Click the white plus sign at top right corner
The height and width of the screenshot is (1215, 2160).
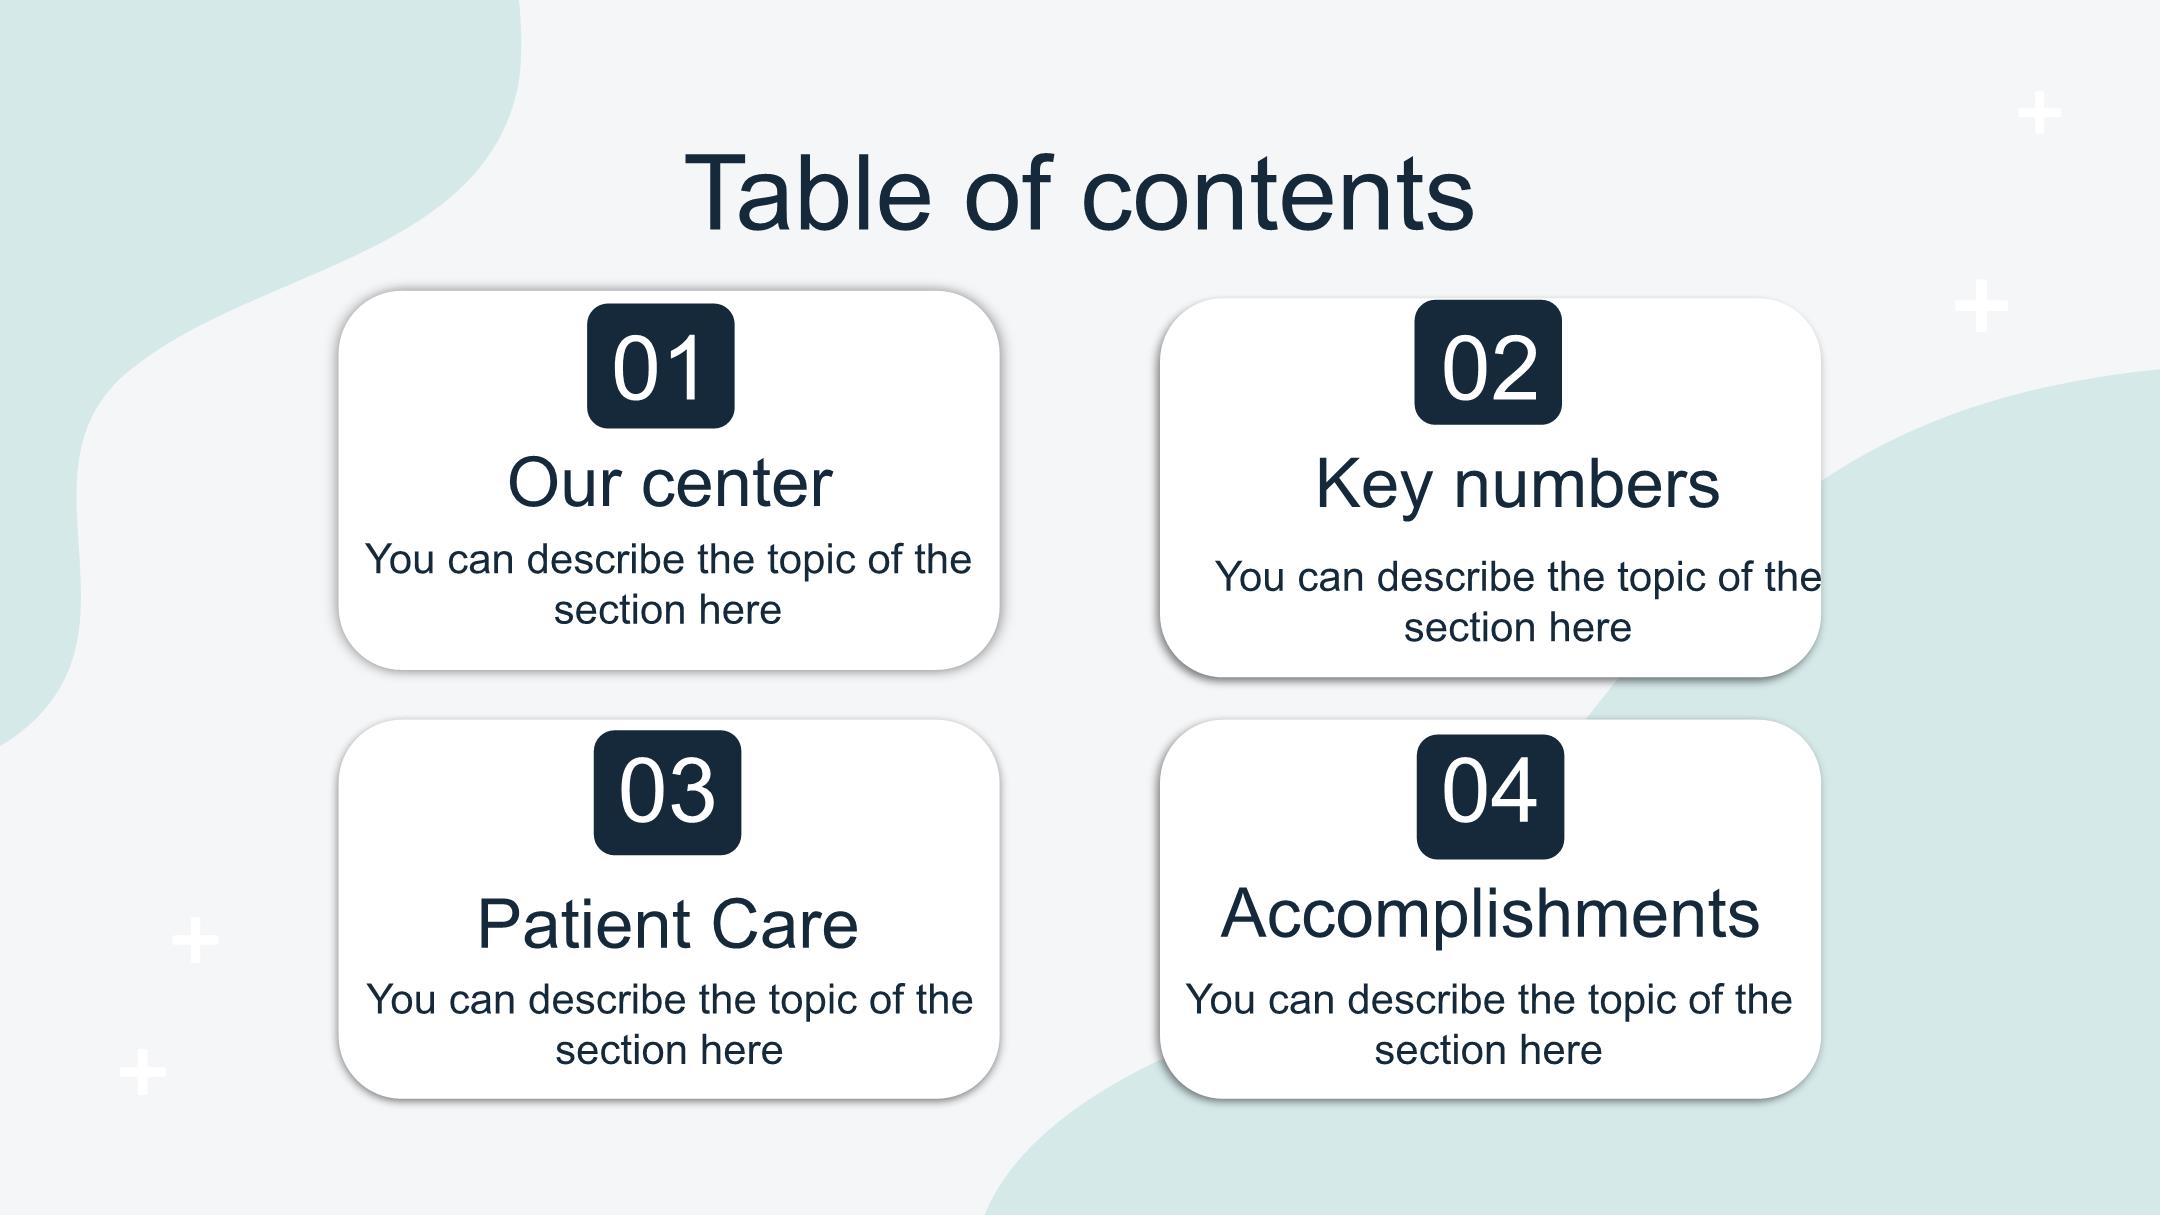tap(2039, 113)
